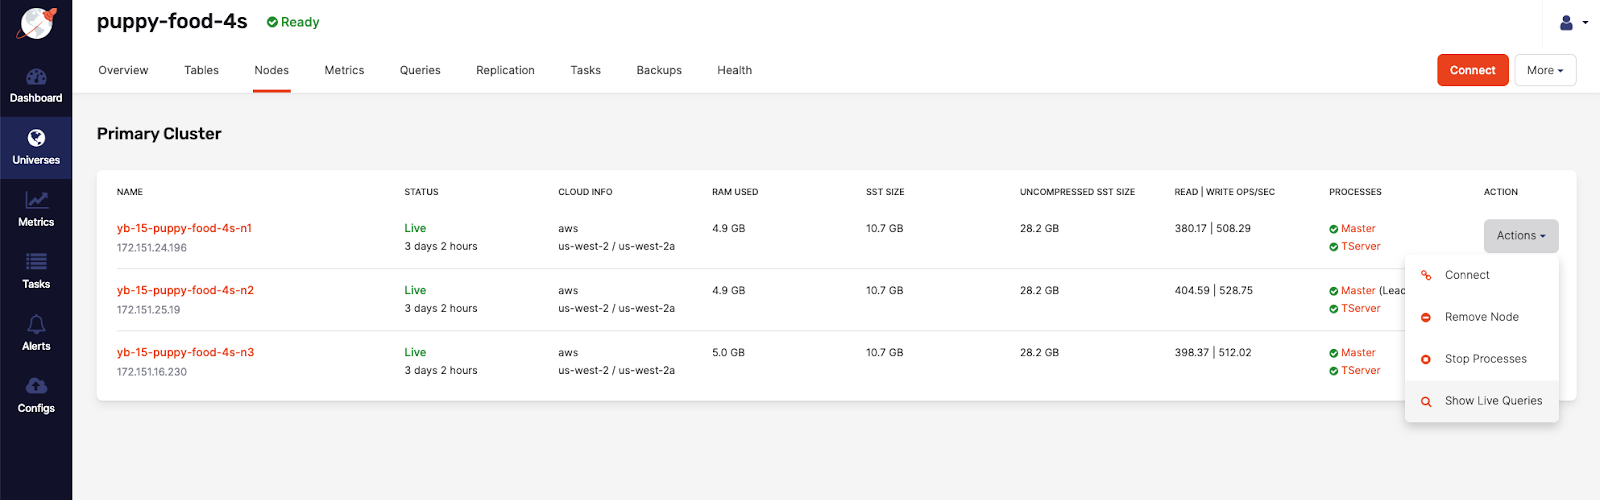Click the YugabyteDB logo icon
Viewport: 1600px width, 500px height.
(x=36, y=23)
